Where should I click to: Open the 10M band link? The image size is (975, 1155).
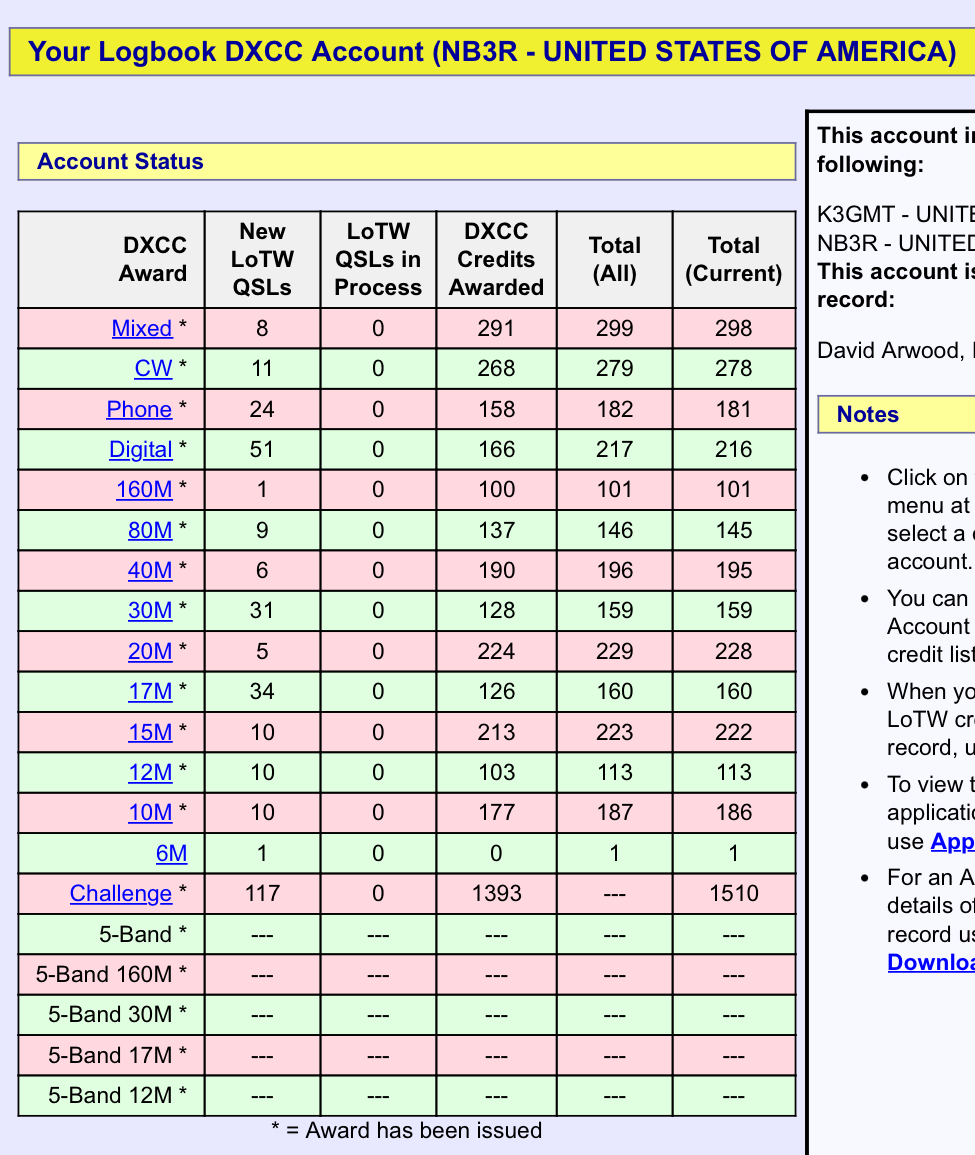click(x=150, y=813)
